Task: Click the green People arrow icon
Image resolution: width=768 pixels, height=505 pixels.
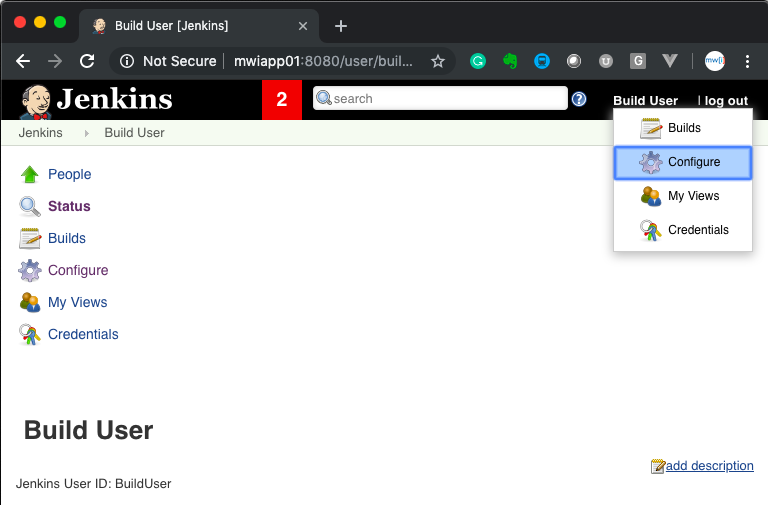Action: pyautogui.click(x=30, y=174)
